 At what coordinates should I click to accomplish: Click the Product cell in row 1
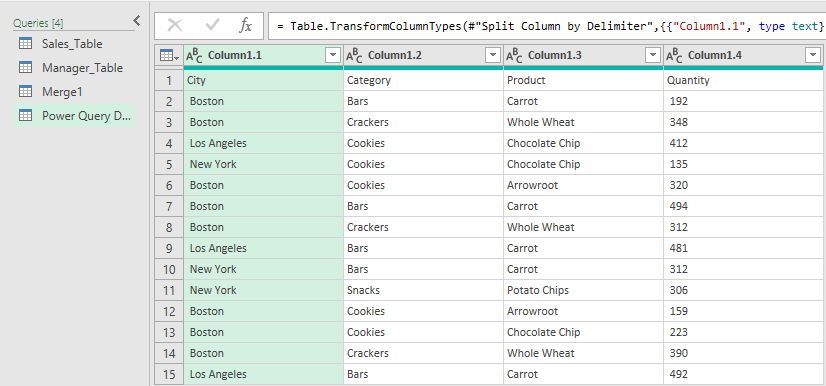click(x=584, y=81)
